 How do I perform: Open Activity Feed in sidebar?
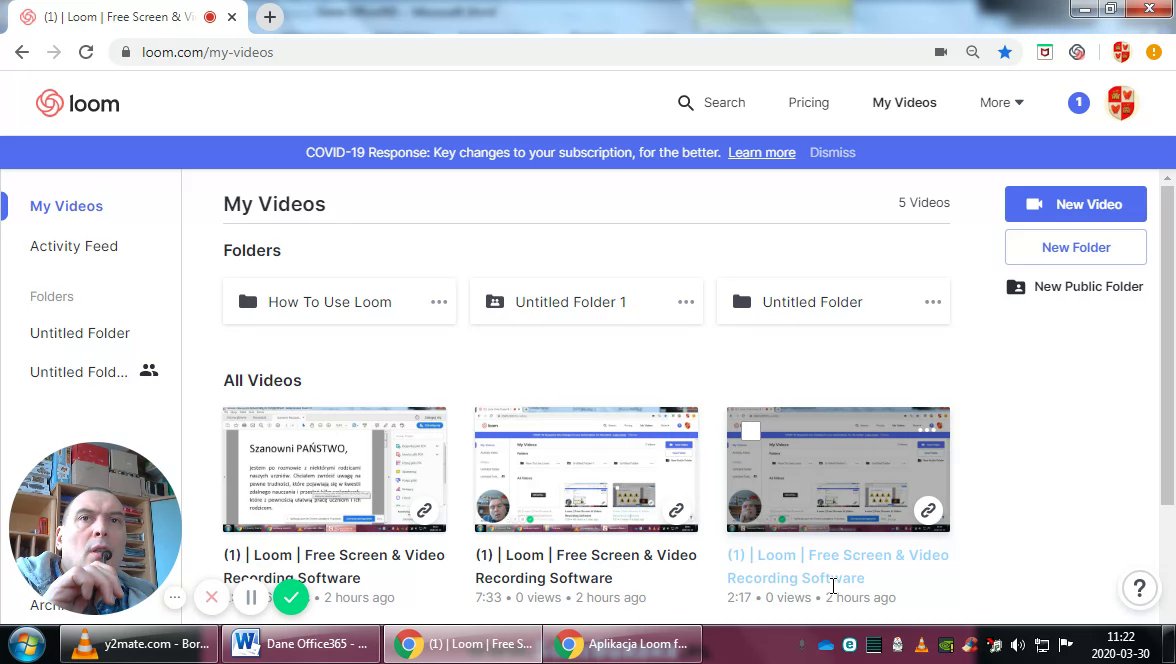tap(74, 246)
